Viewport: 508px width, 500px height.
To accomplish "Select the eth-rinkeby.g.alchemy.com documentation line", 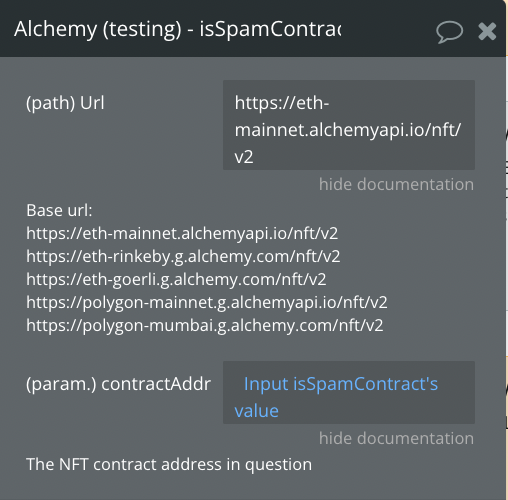I will tap(183, 256).
